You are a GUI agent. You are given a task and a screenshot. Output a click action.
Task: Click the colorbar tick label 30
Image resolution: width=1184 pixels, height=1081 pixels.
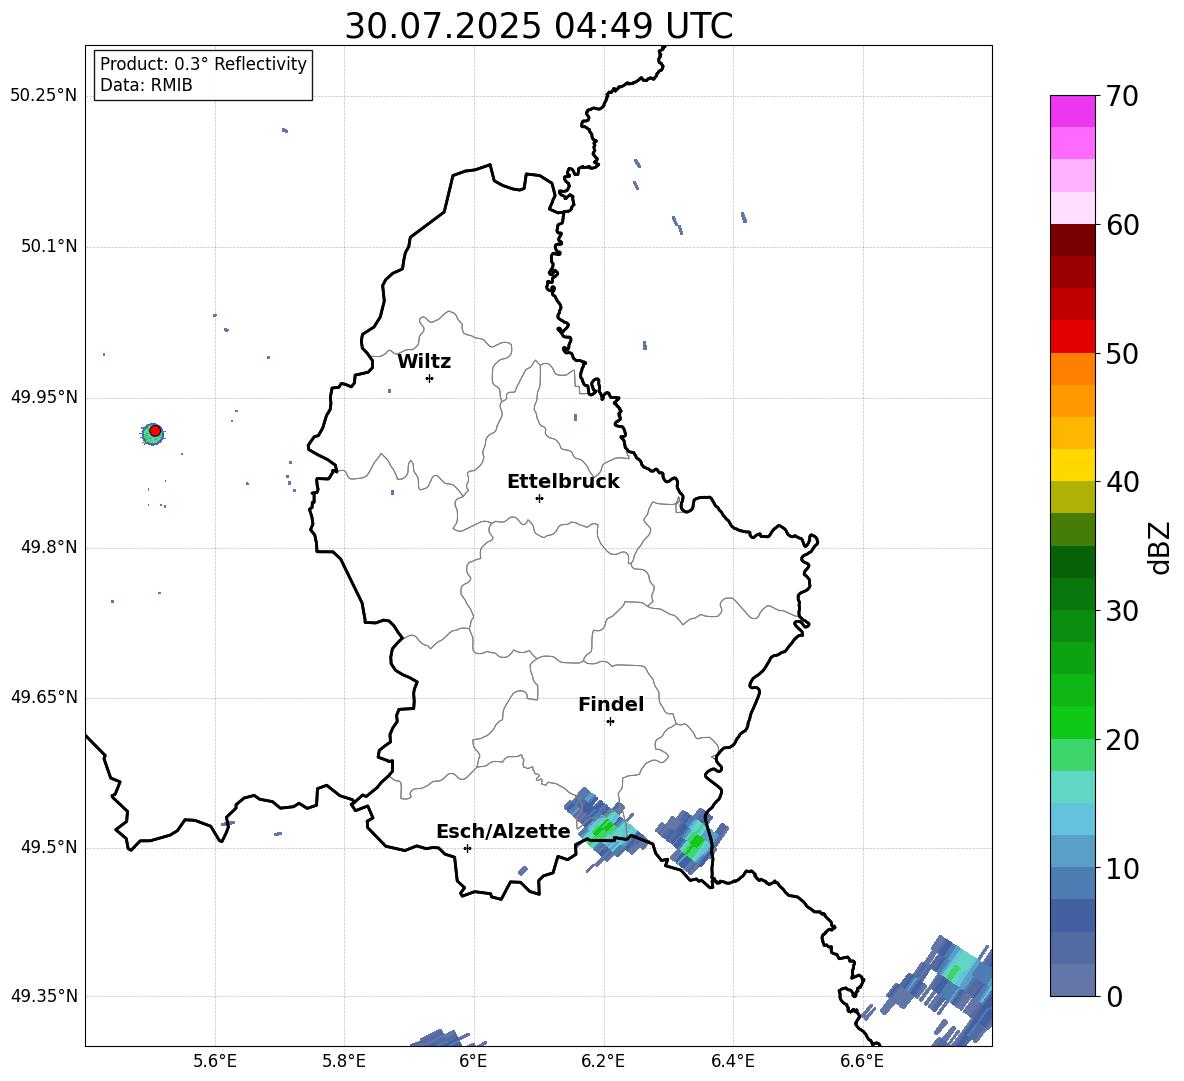coord(1122,611)
